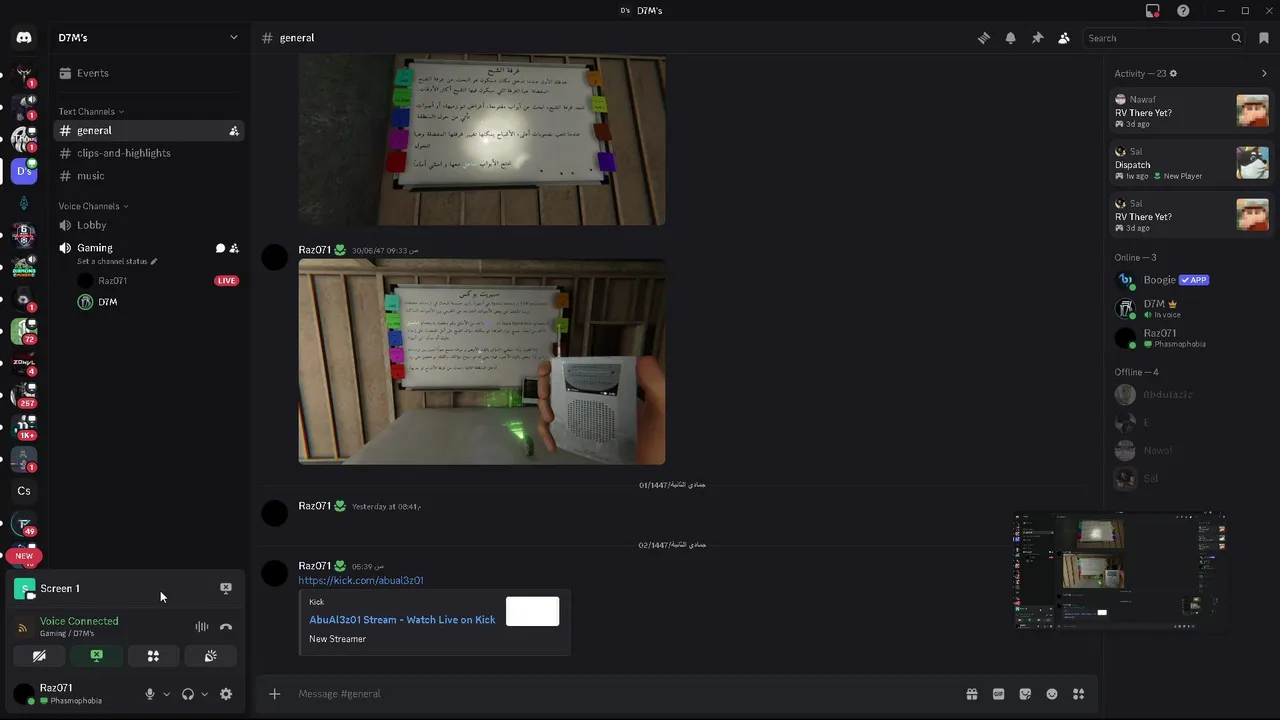
Task: Open the emoji picker
Action: [1052, 694]
